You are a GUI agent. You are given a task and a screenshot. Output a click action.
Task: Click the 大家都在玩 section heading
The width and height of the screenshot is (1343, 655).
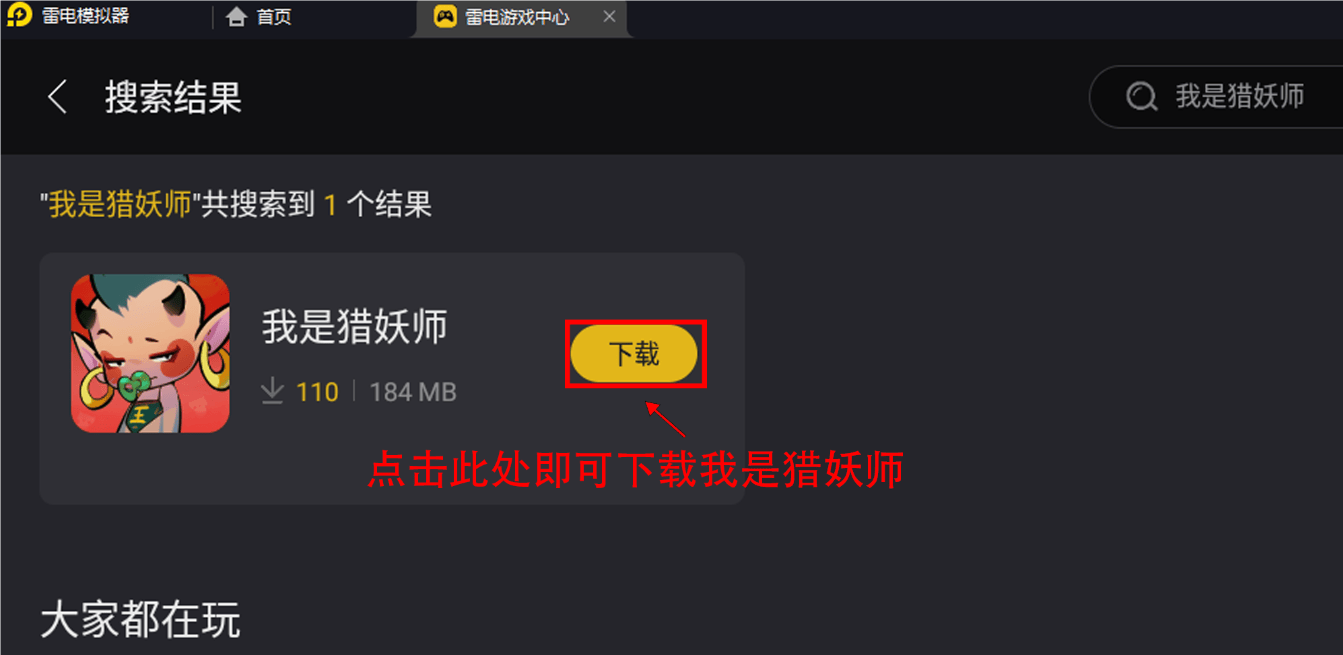click(x=140, y=620)
